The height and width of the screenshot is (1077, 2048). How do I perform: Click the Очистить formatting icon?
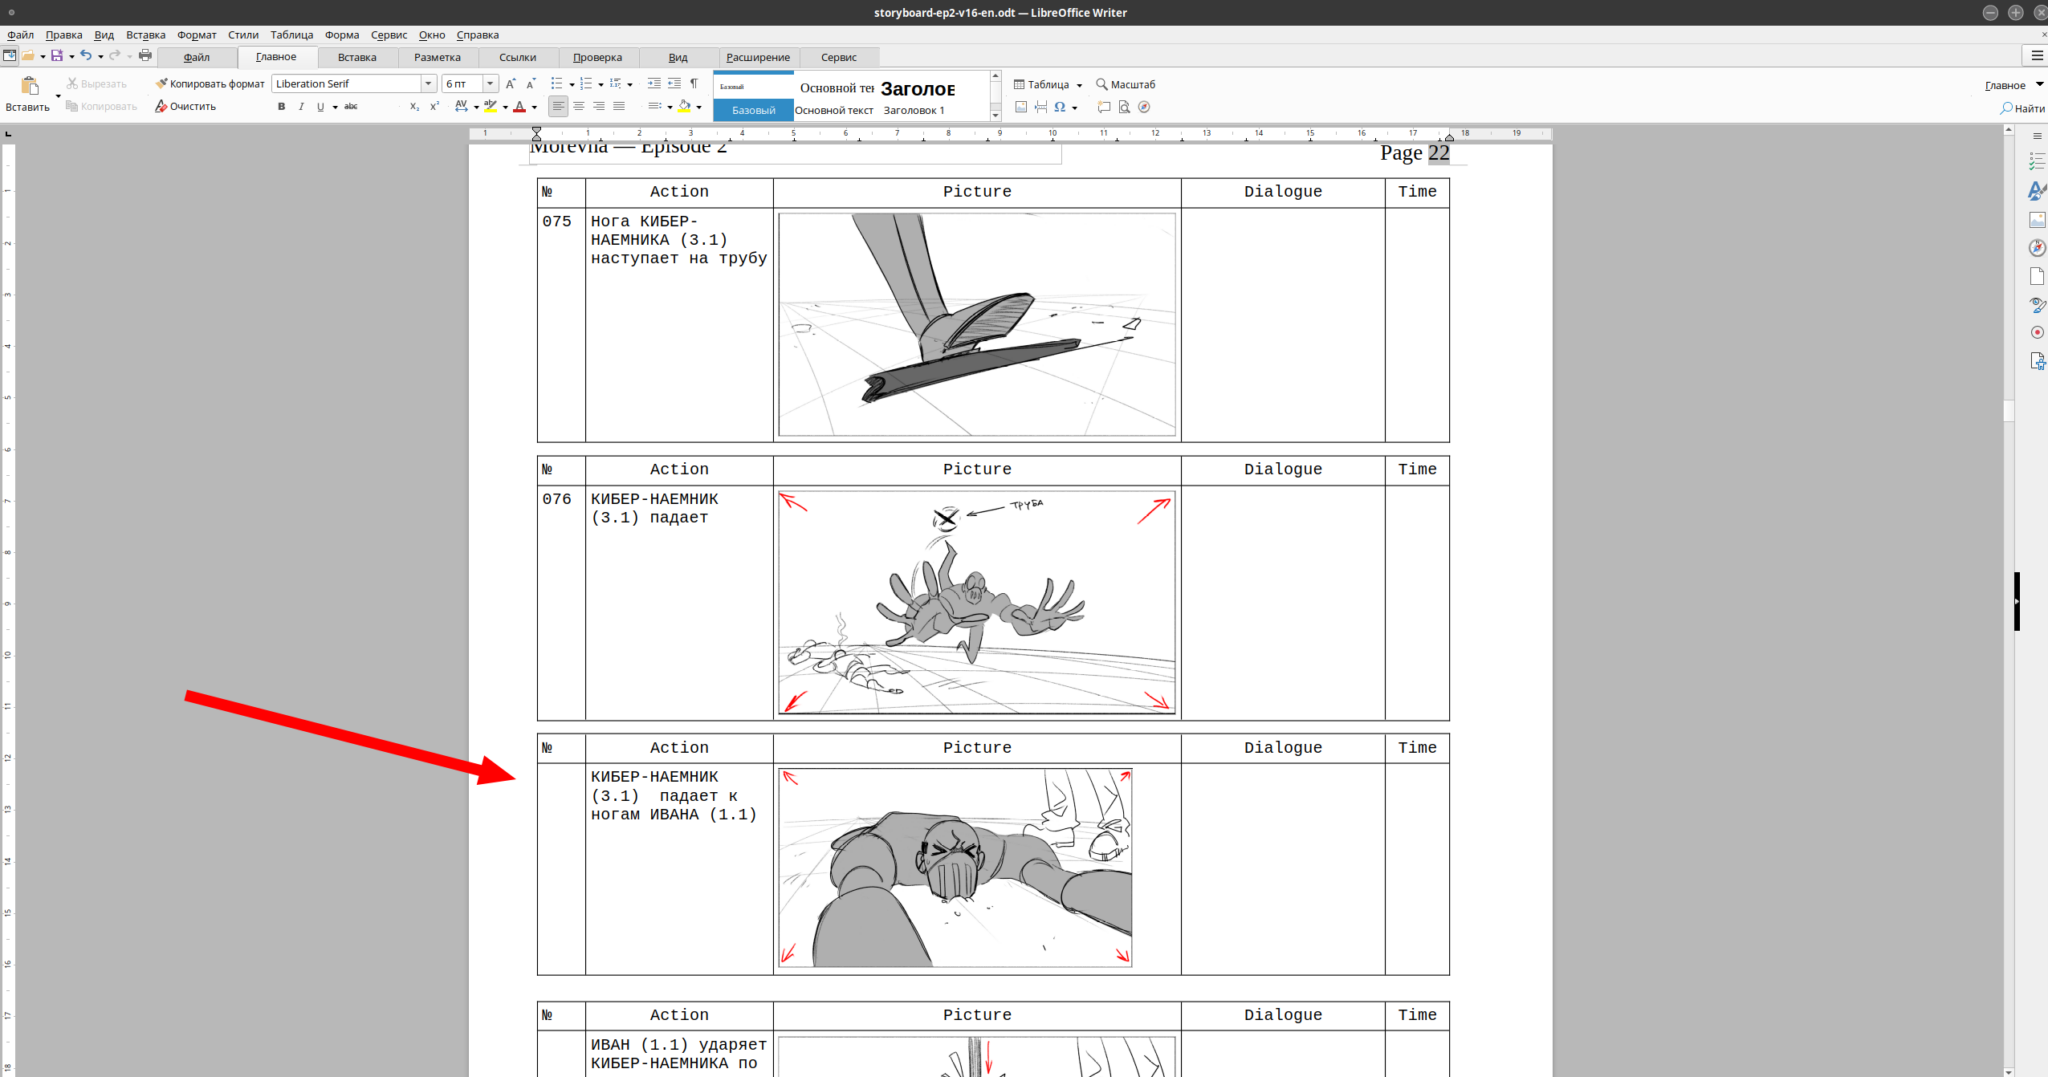[161, 106]
